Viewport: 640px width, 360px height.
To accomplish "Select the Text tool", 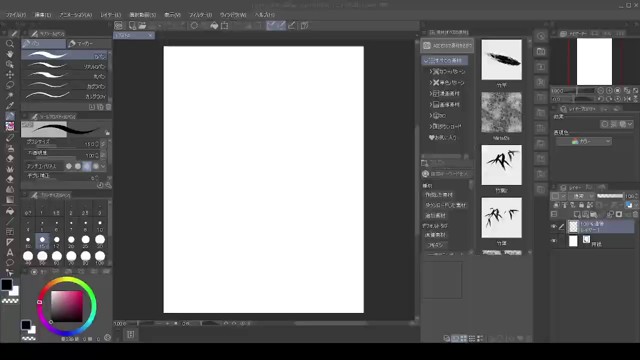I will pos(10,252).
